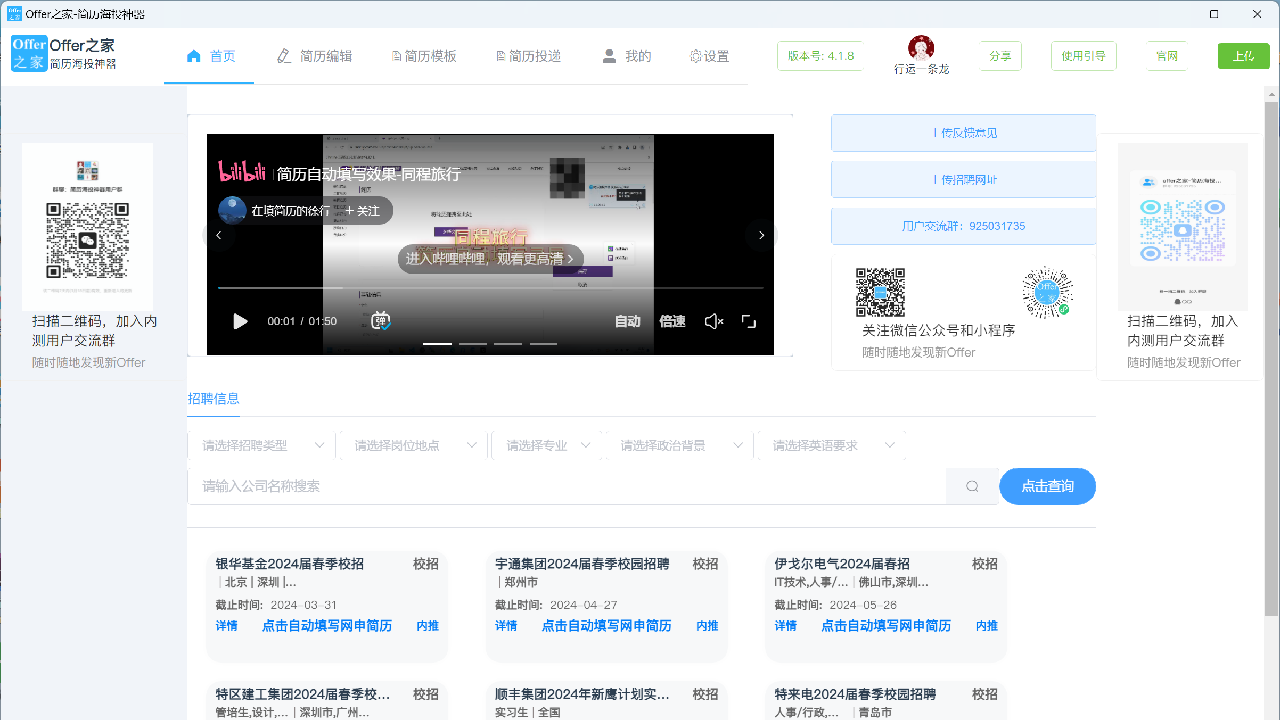Switch to the 首页 tab
The height and width of the screenshot is (720, 1280).
click(209, 56)
